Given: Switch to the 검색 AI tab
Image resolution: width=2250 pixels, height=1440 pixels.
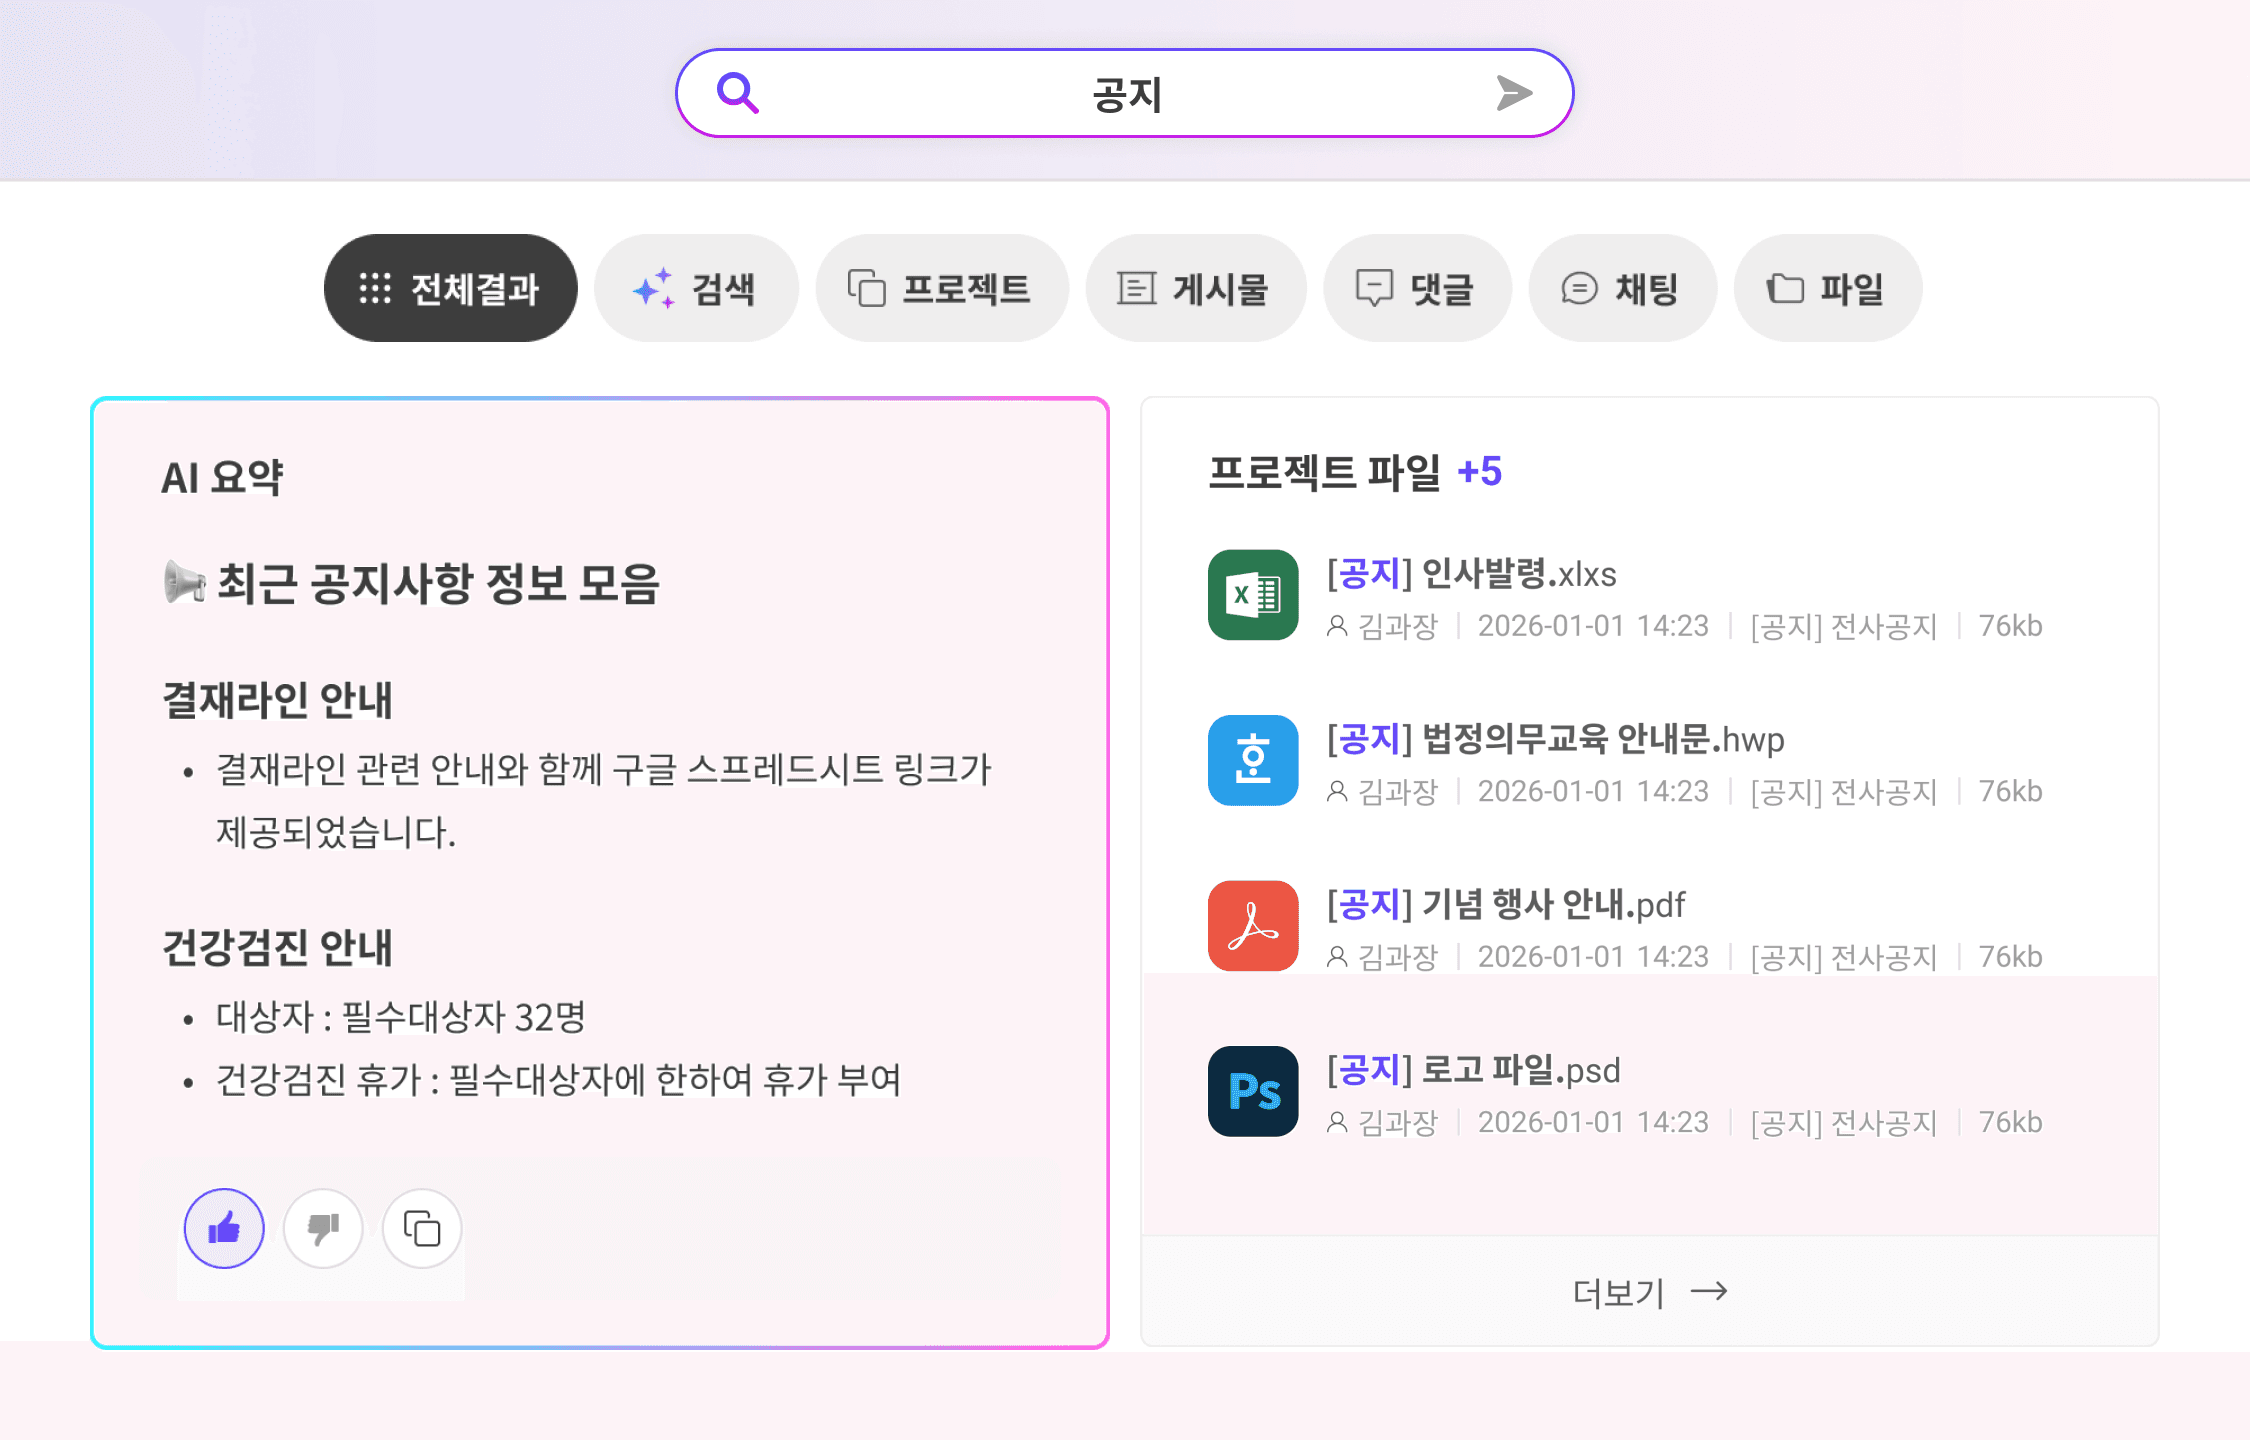Looking at the screenshot, I should coord(696,288).
